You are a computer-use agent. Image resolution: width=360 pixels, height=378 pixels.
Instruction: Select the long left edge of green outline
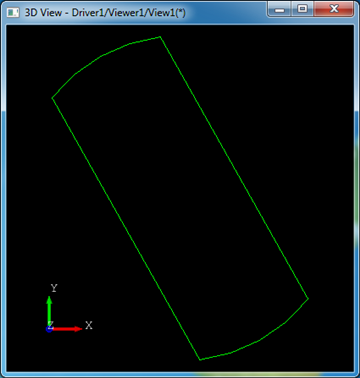[x=126, y=229]
